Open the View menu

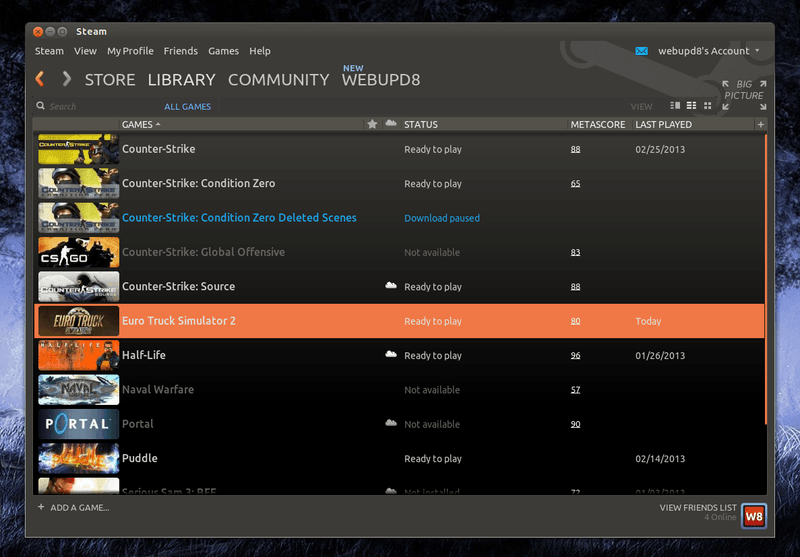[x=85, y=51]
